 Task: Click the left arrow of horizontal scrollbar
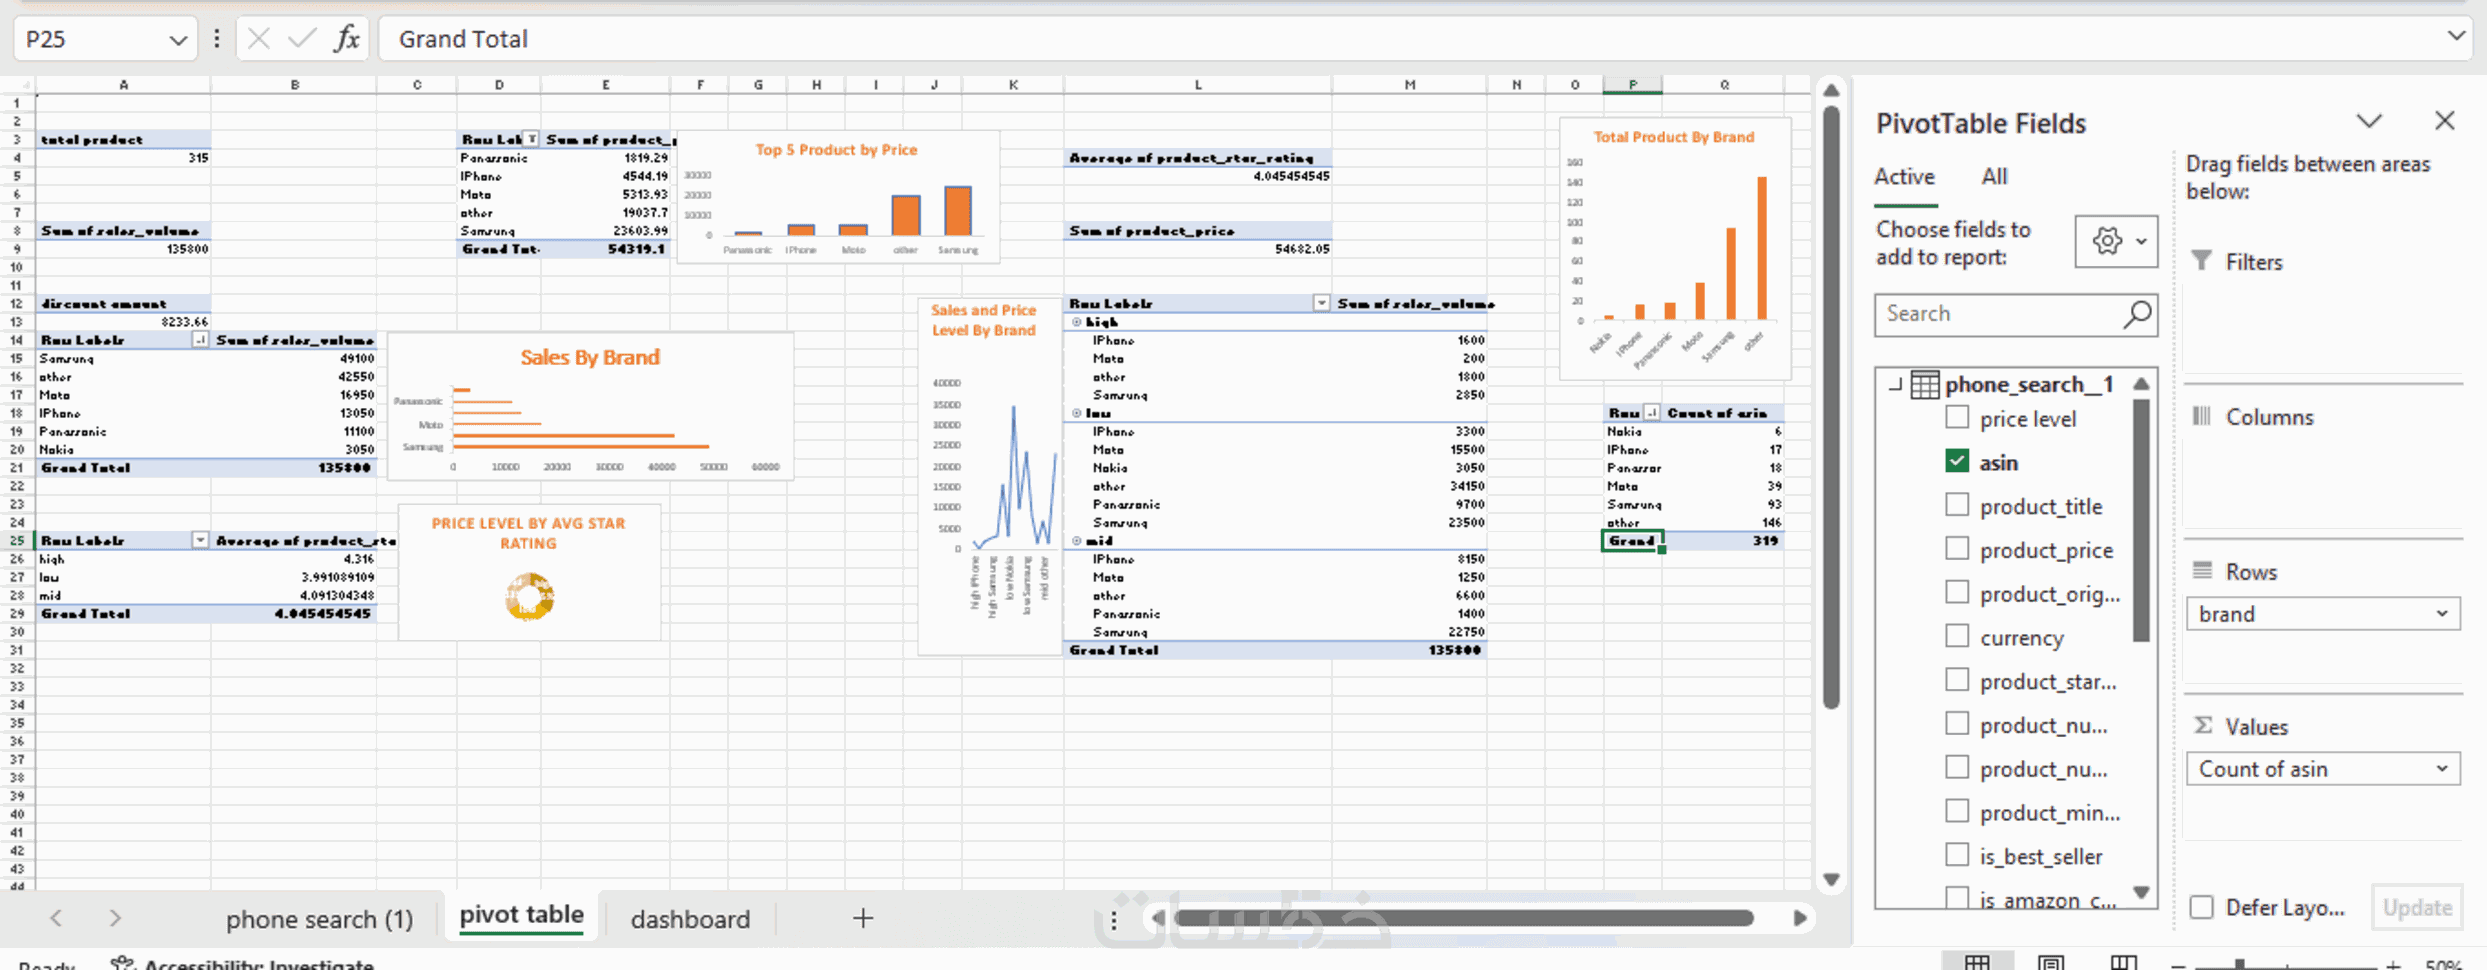tap(1157, 918)
